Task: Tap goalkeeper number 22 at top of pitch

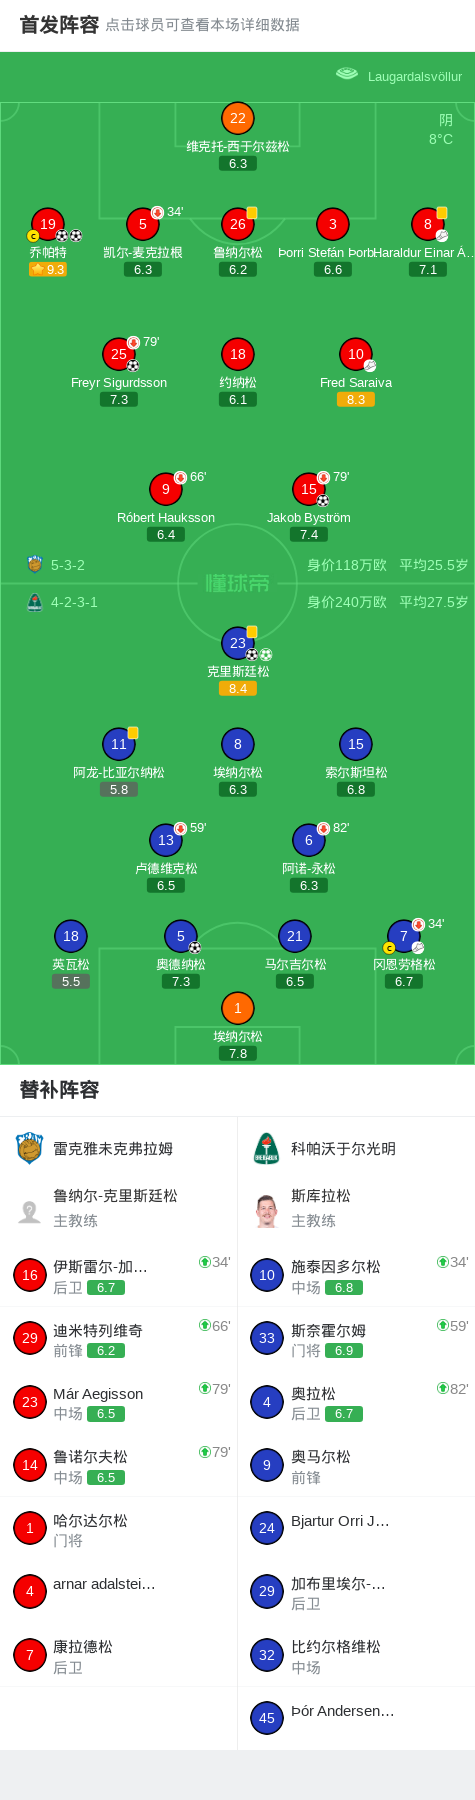Action: pyautogui.click(x=238, y=118)
